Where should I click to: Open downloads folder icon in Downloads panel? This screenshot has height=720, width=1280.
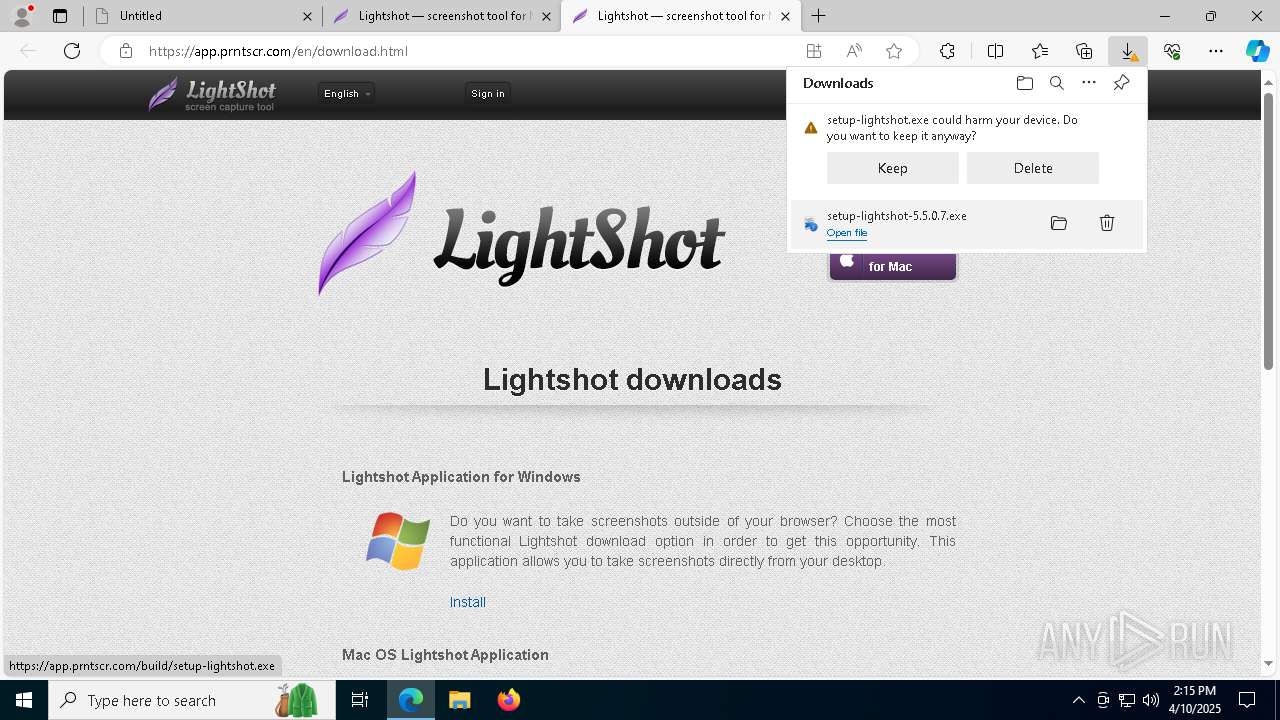tap(1025, 83)
